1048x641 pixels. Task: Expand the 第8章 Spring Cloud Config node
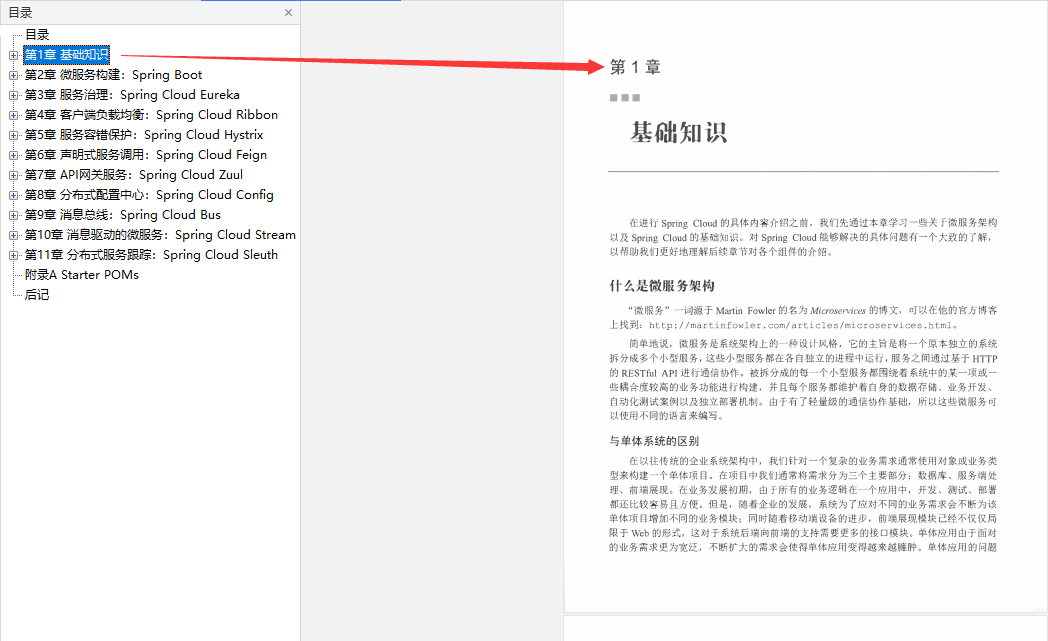[13, 195]
